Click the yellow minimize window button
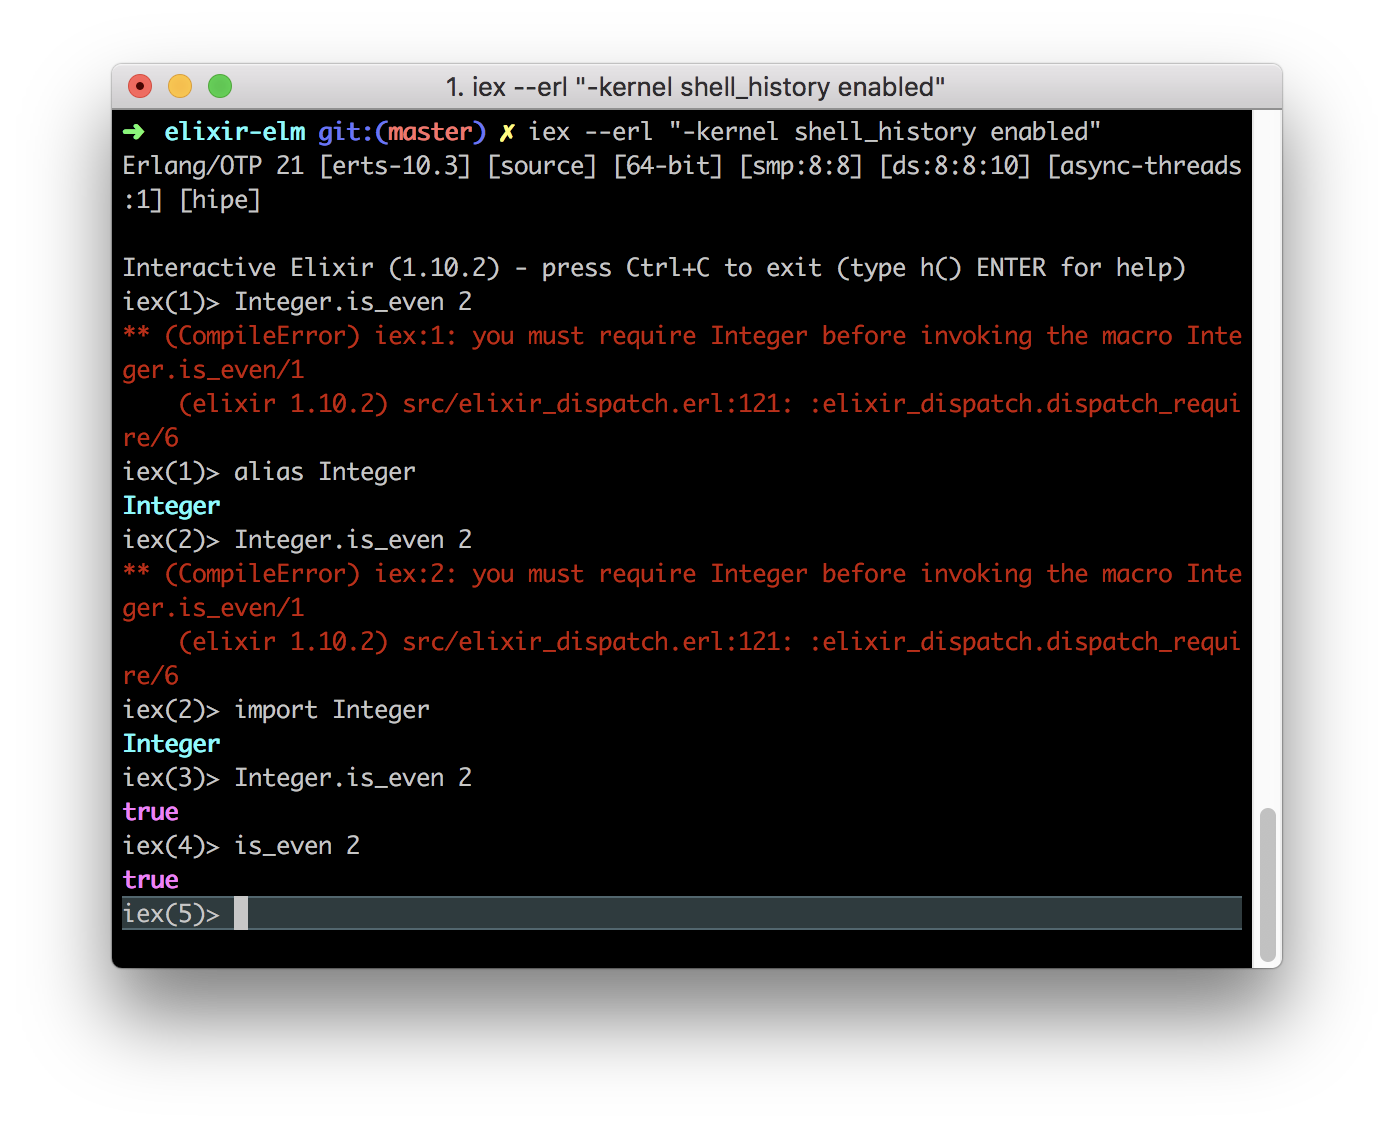This screenshot has width=1394, height=1128. (179, 87)
